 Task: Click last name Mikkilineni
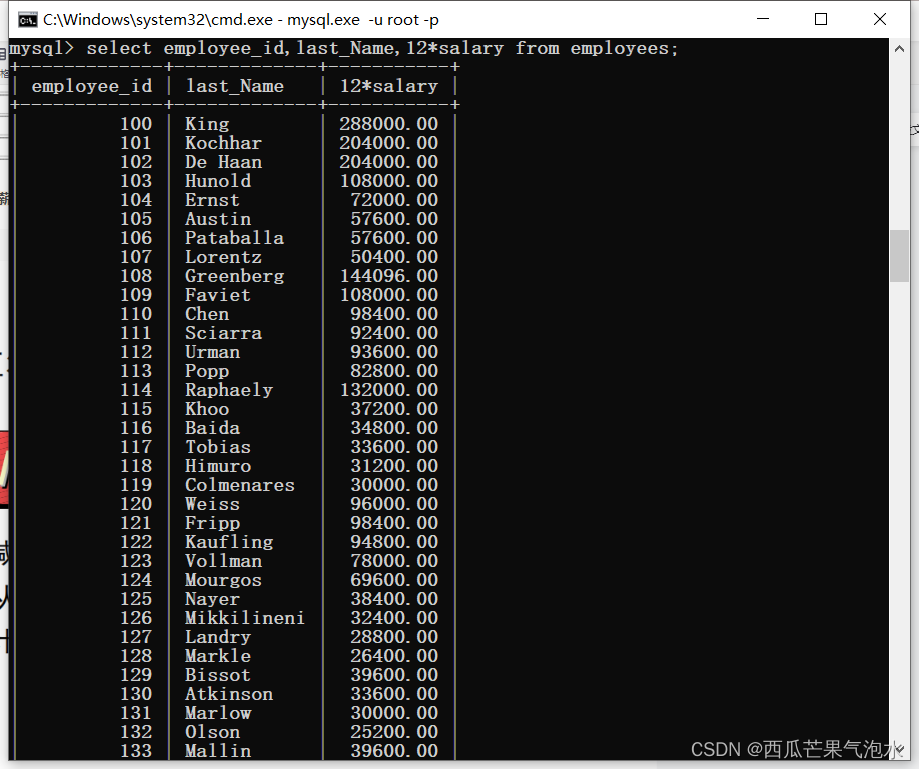pos(245,618)
